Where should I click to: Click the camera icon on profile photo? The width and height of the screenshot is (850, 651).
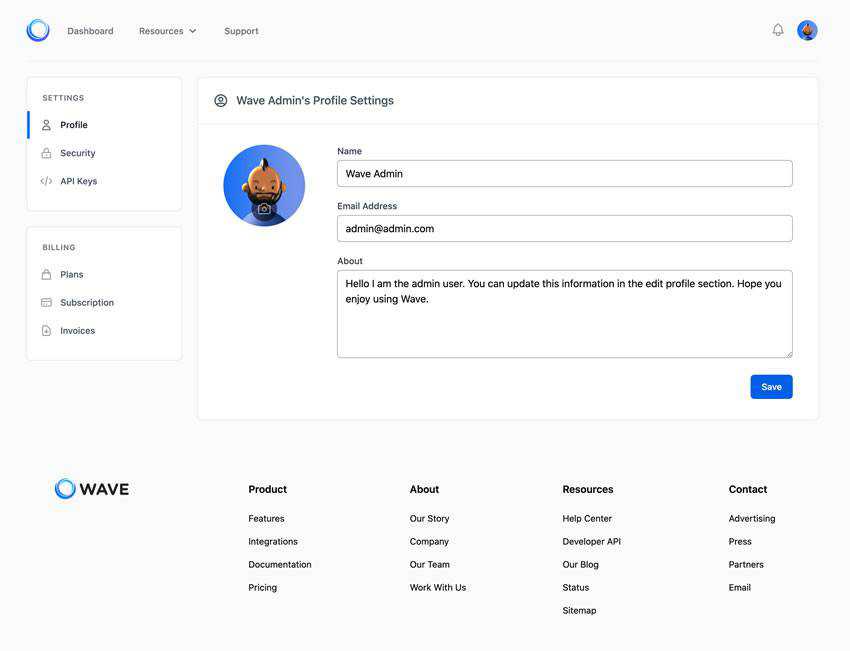click(x=264, y=209)
